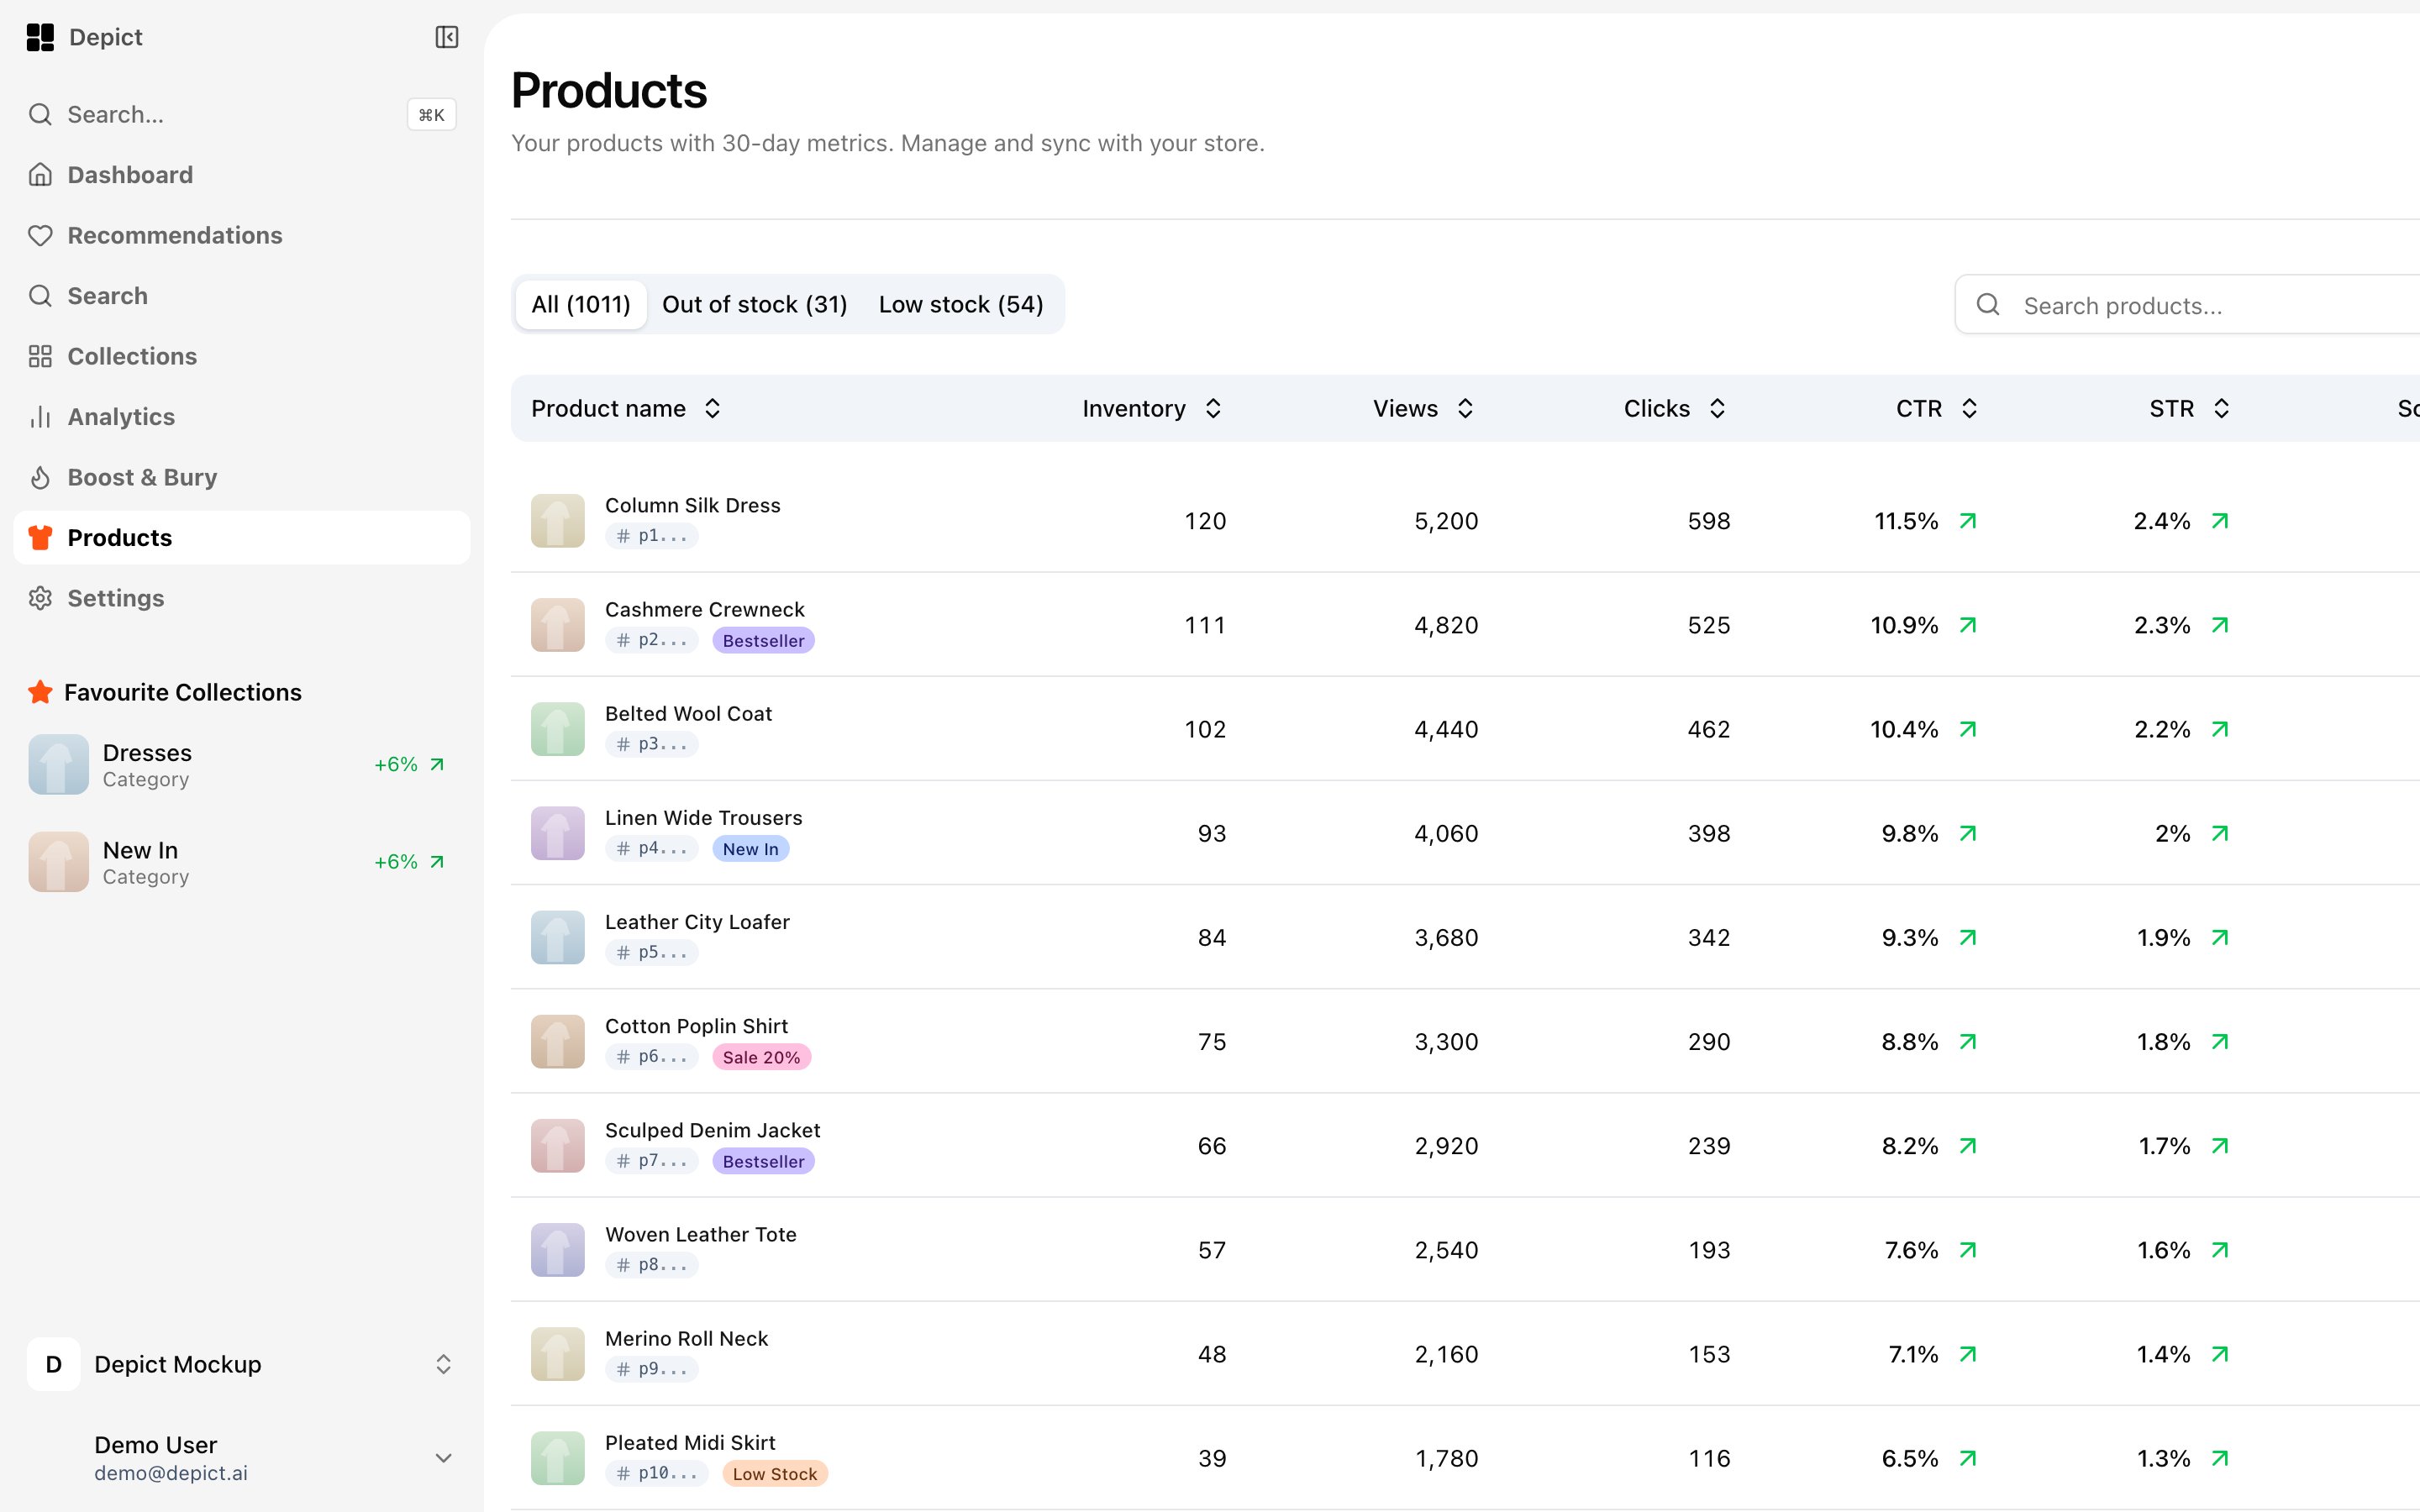Open Belted Wool Coat product
Image resolution: width=2420 pixels, height=1512 pixels.
(688, 713)
